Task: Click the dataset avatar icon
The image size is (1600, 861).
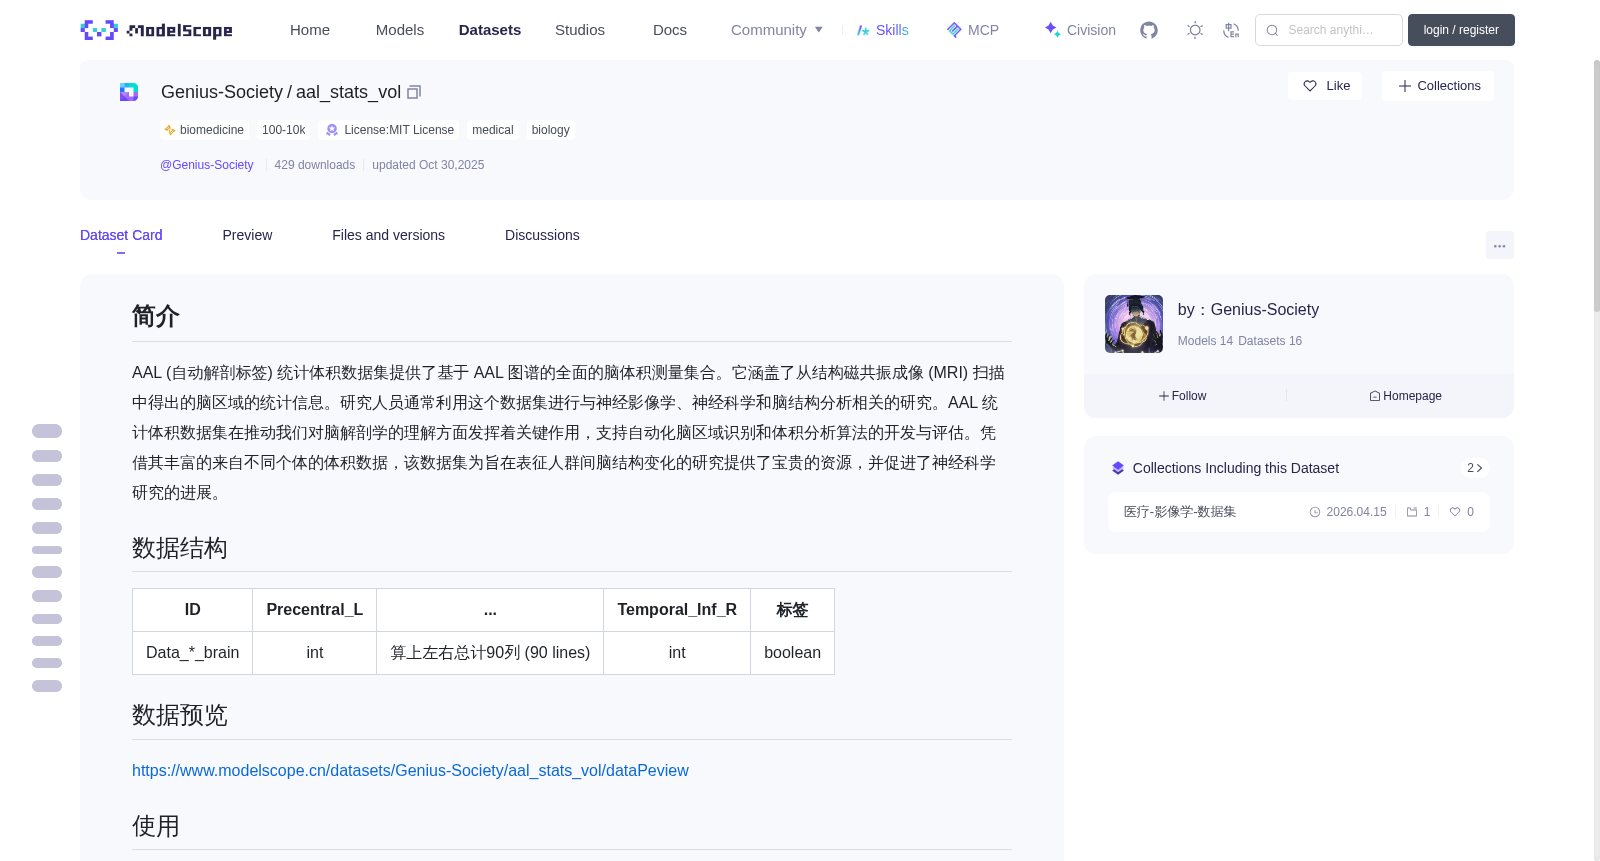Action: [129, 92]
